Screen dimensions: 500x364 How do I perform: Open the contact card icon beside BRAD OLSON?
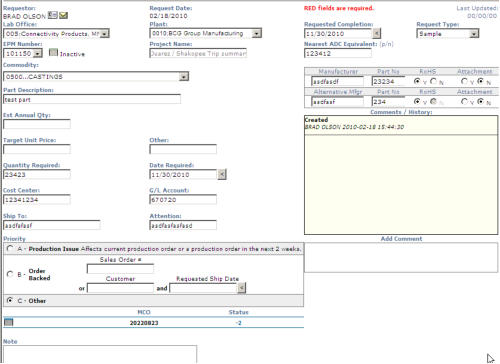tap(52, 15)
